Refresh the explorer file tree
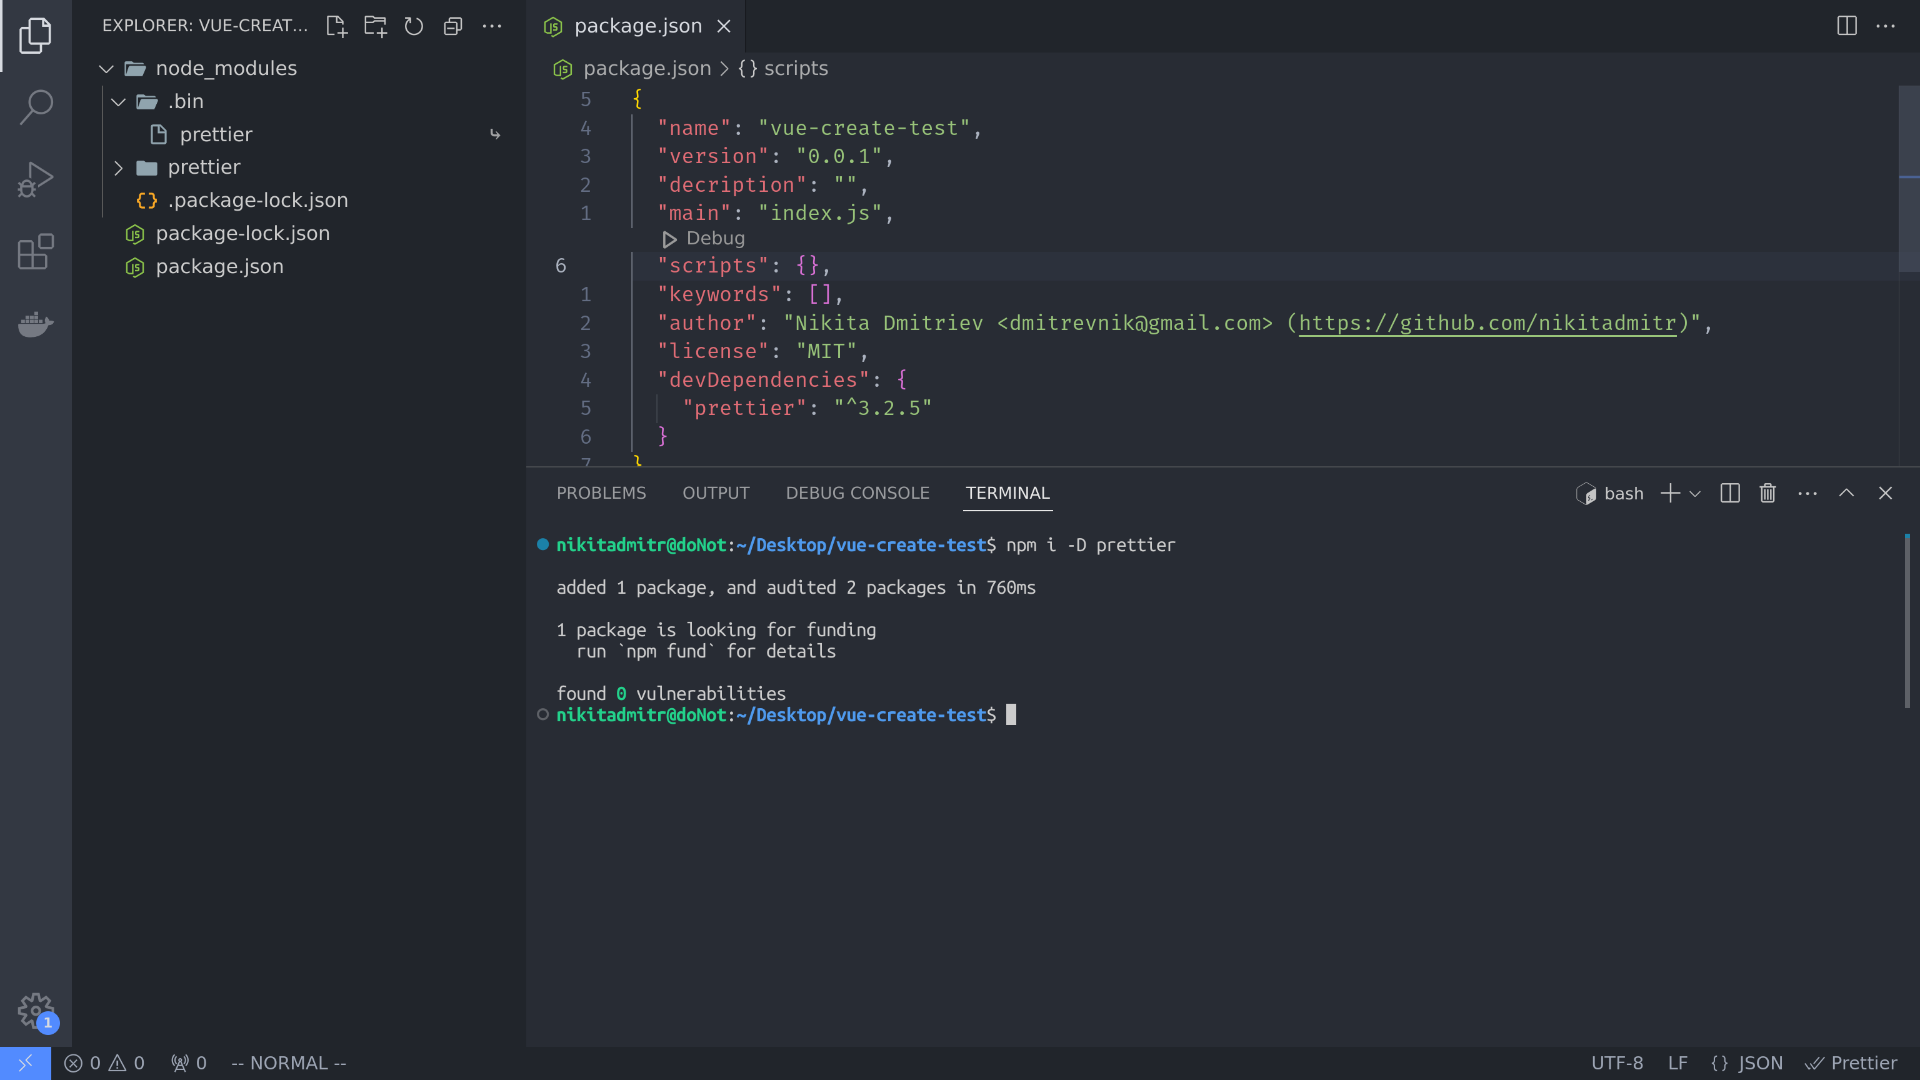1920x1080 pixels. [414, 26]
